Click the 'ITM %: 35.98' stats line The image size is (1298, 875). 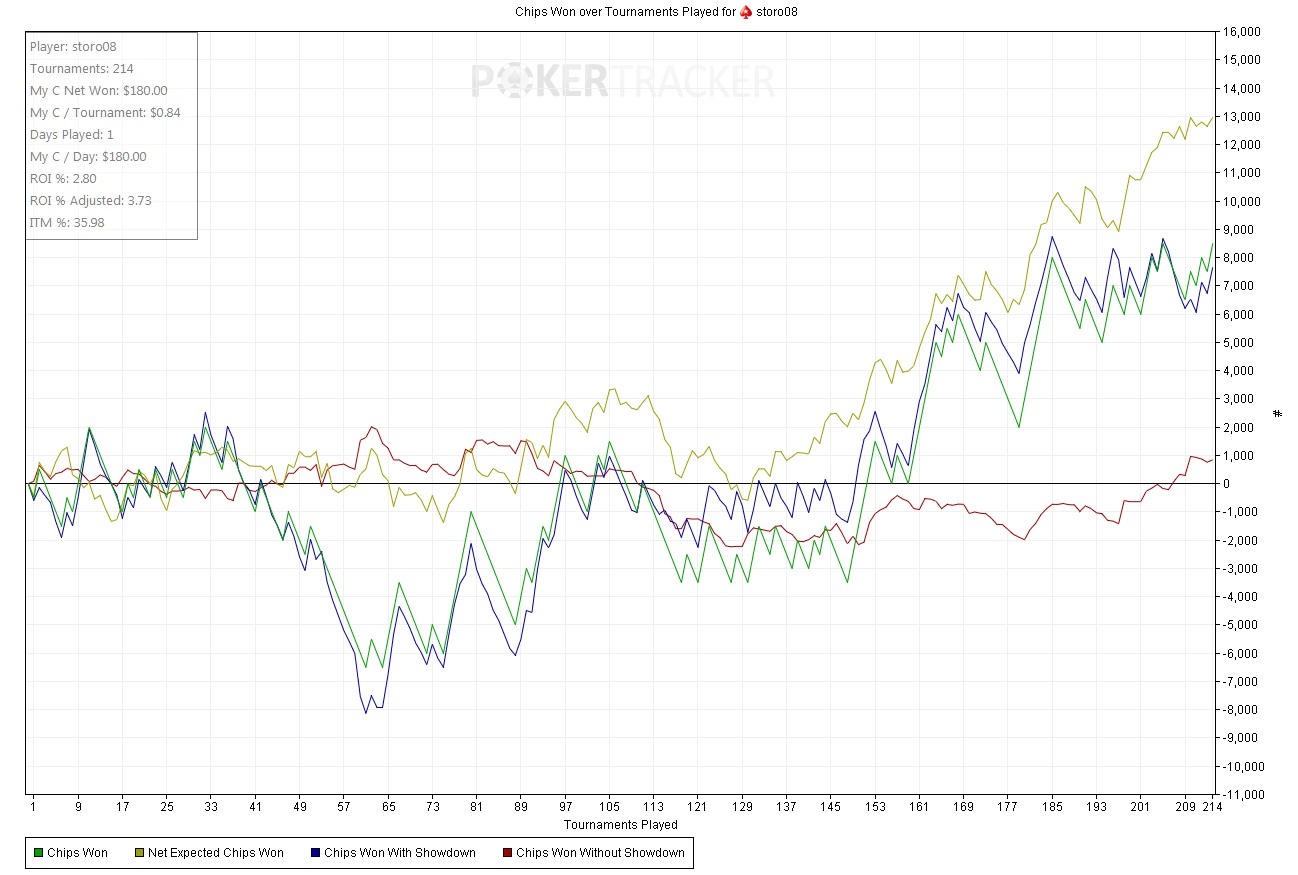point(67,223)
